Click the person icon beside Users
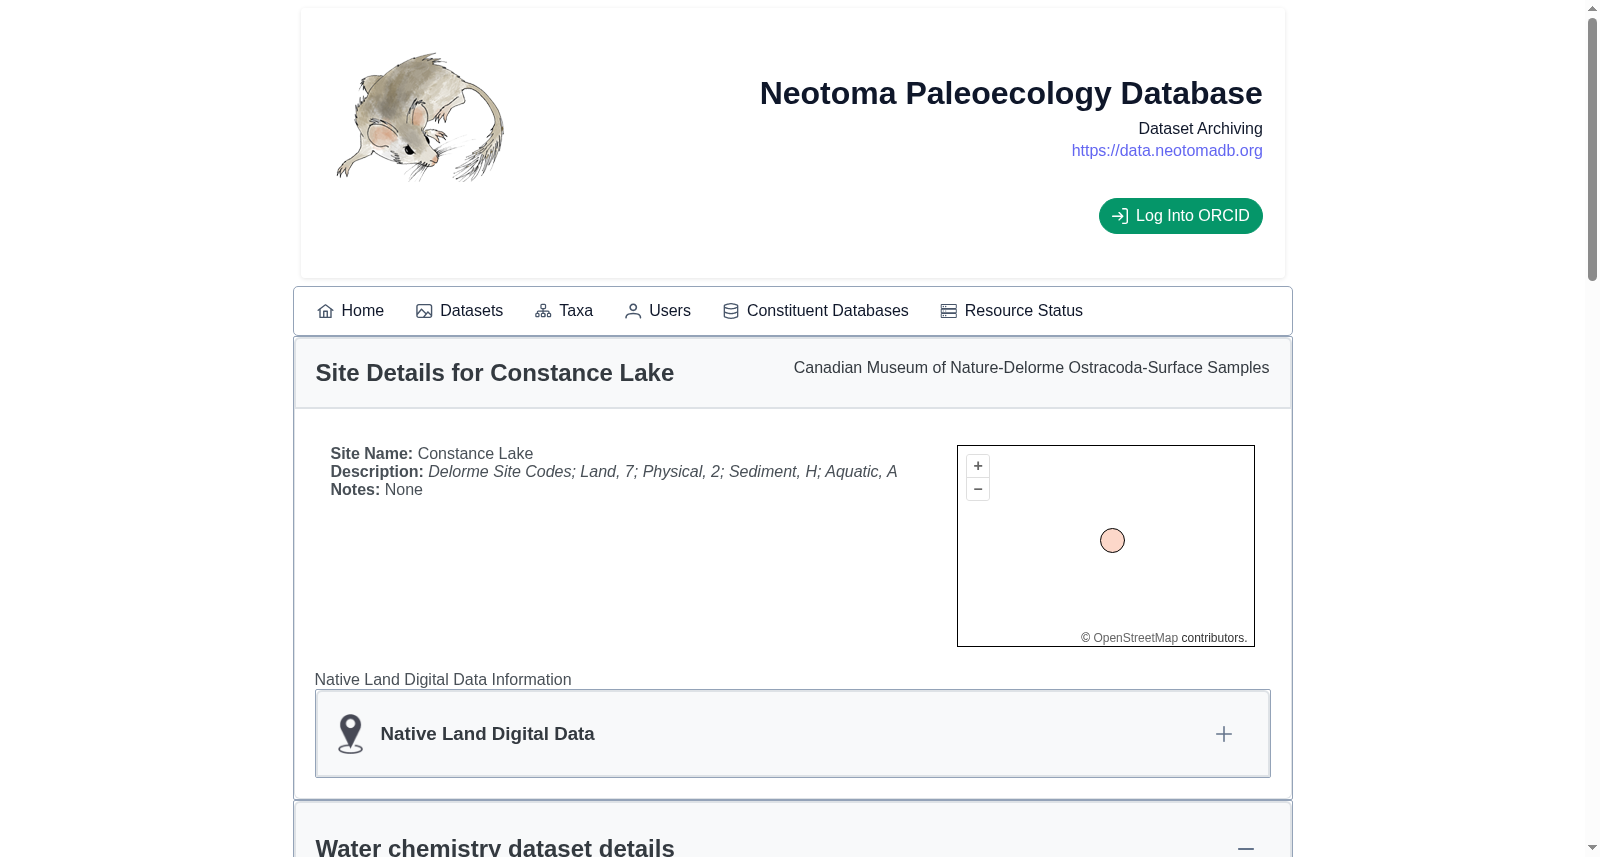The height and width of the screenshot is (857, 1600). pos(633,311)
